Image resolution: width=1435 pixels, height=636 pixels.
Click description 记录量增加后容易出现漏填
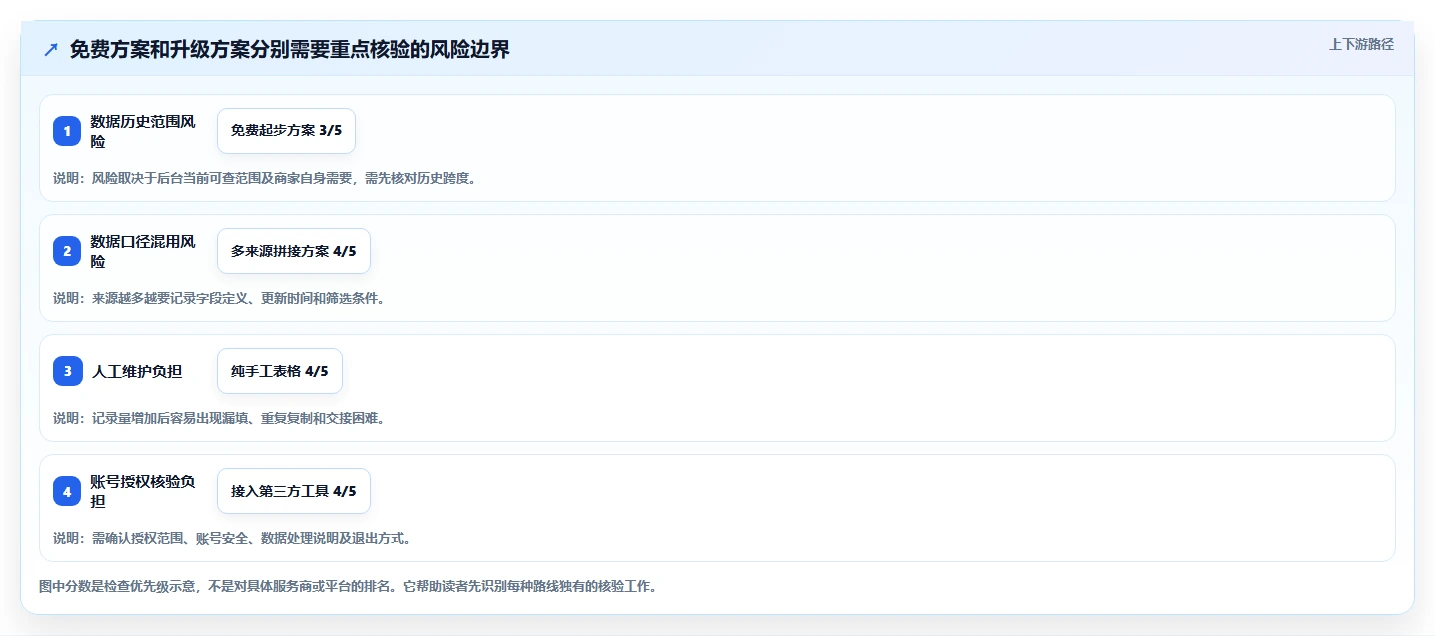click(219, 418)
